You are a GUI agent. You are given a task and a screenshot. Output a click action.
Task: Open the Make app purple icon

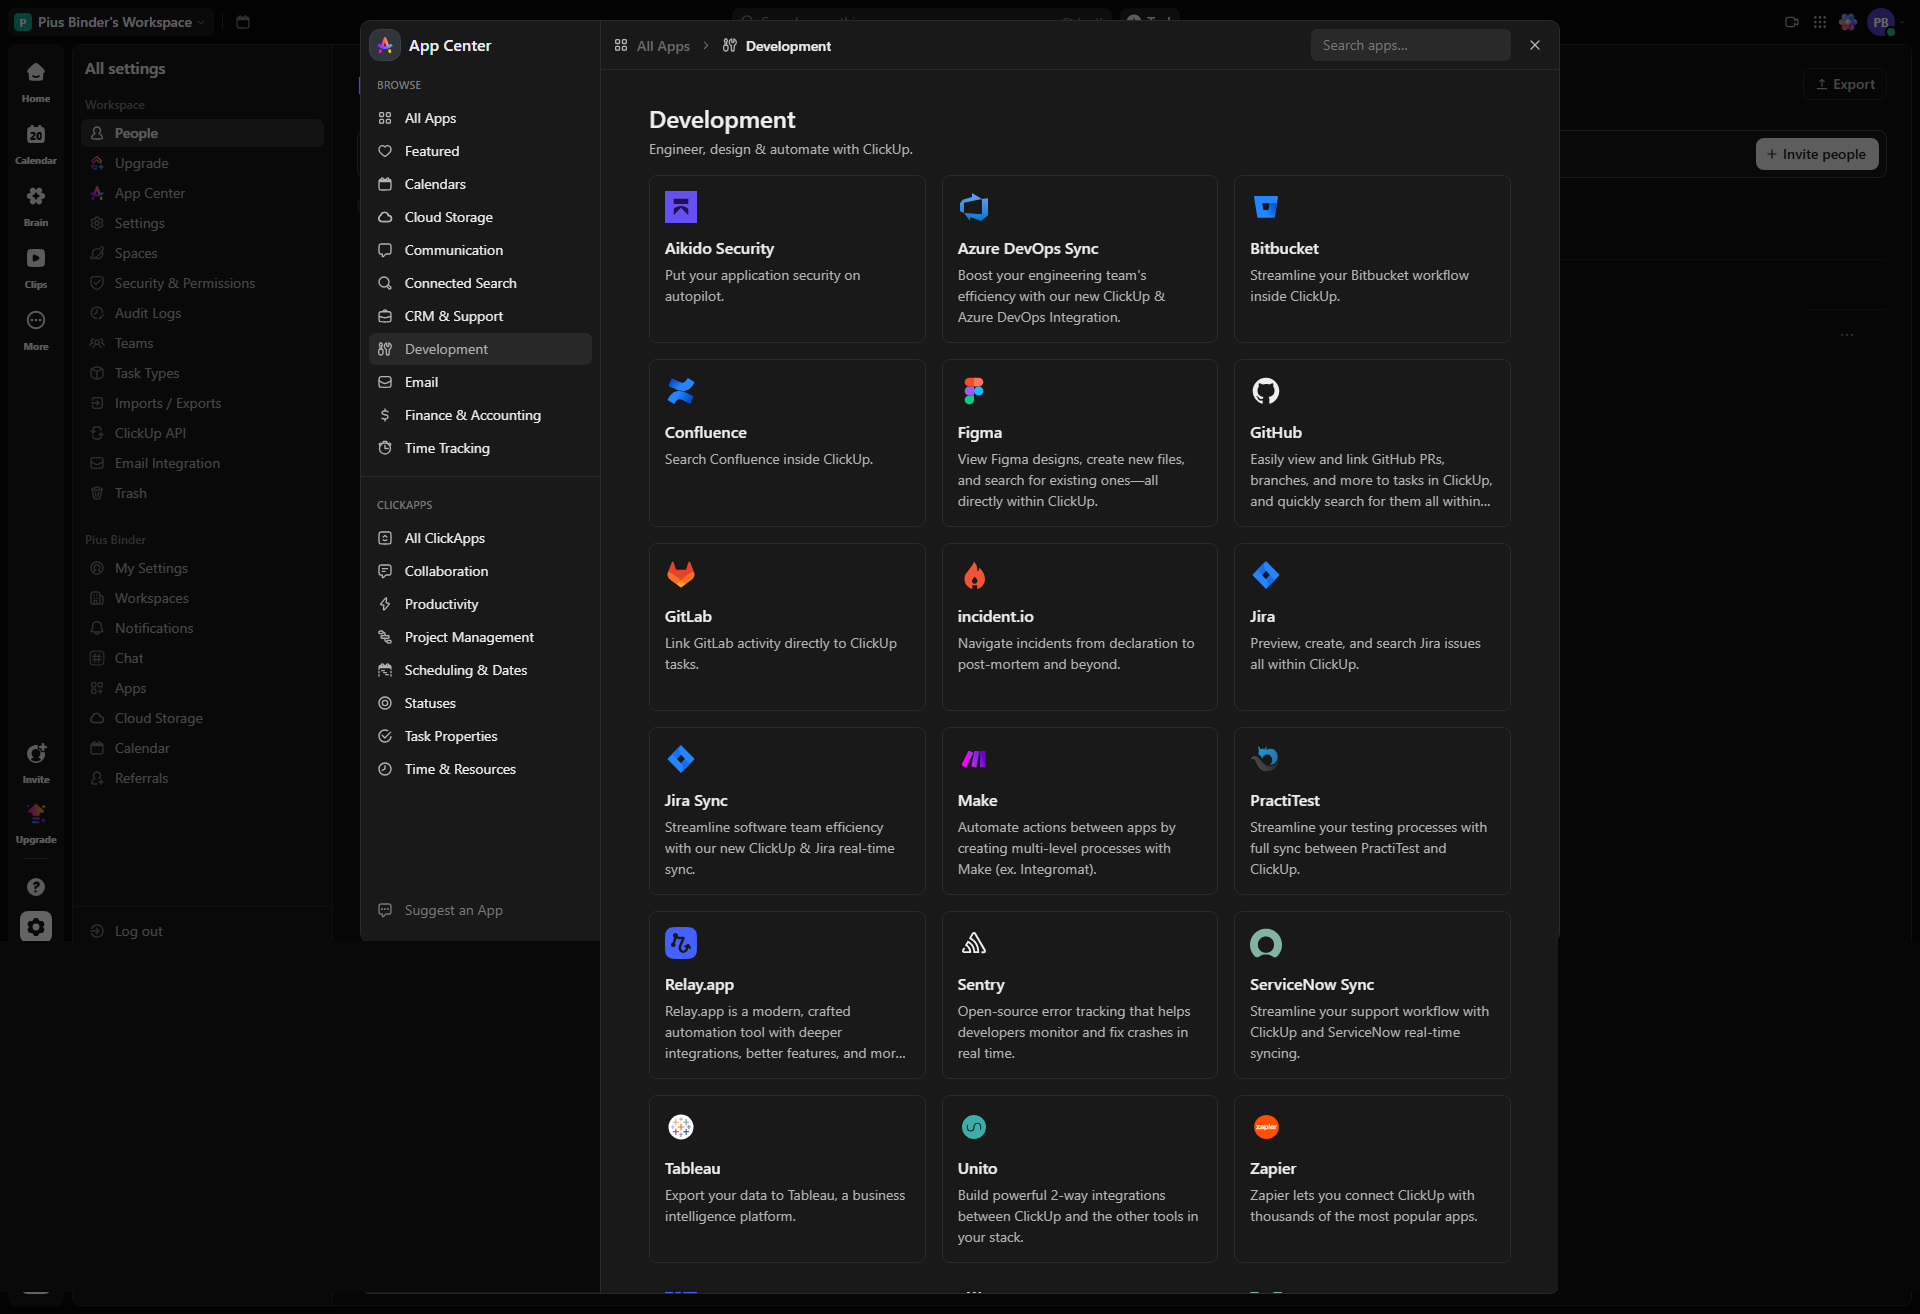tap(973, 759)
